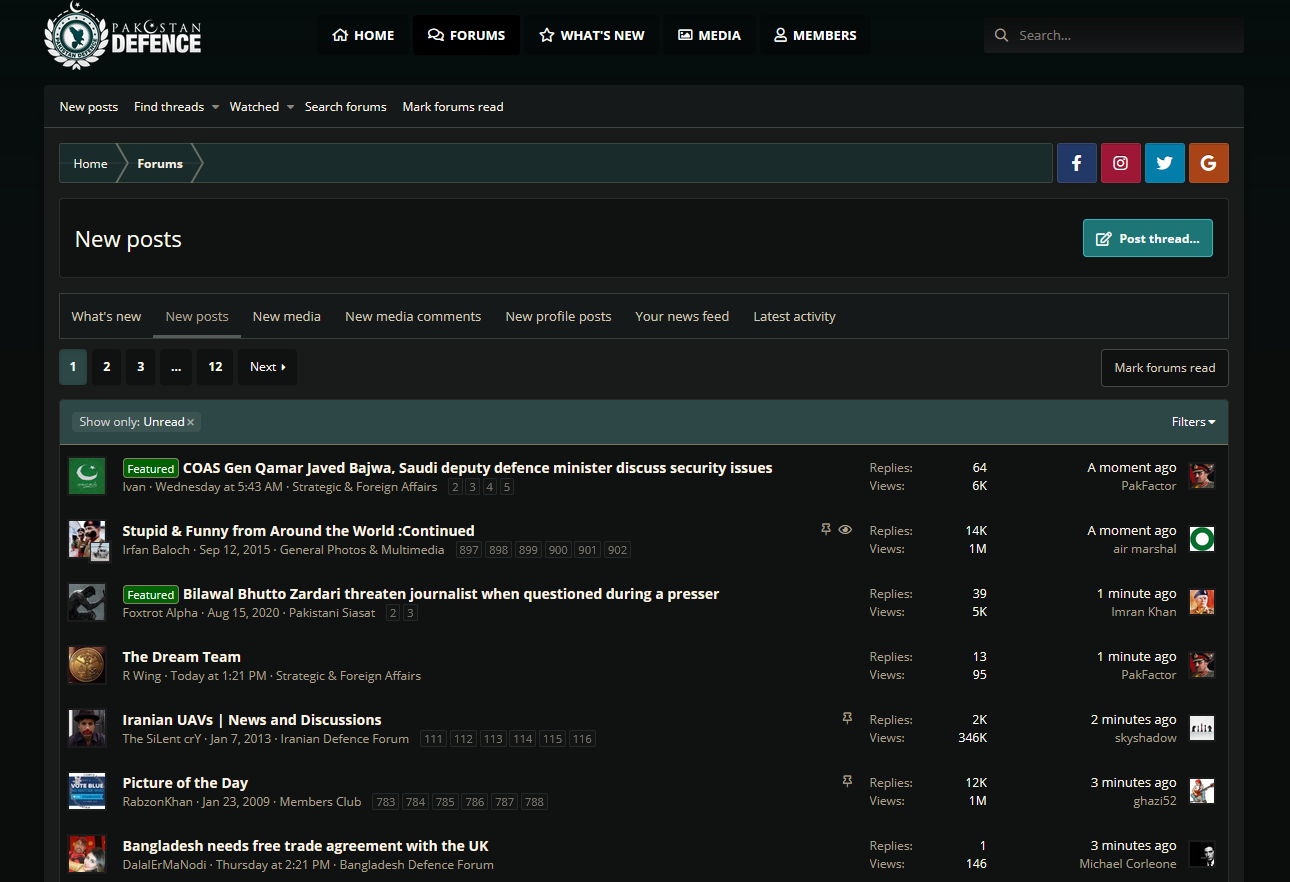
Task: Open the Facebook social icon
Action: (1076, 163)
